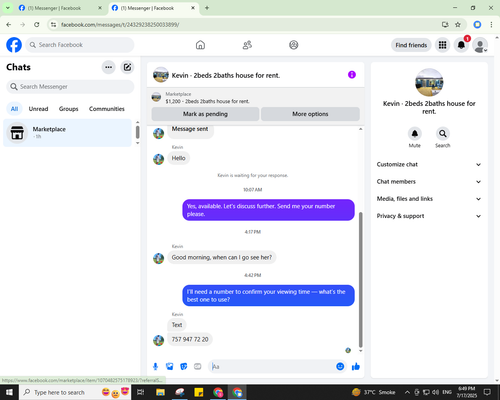500x400 pixels.
Task: Open the emoji picker icon
Action: 340,367
